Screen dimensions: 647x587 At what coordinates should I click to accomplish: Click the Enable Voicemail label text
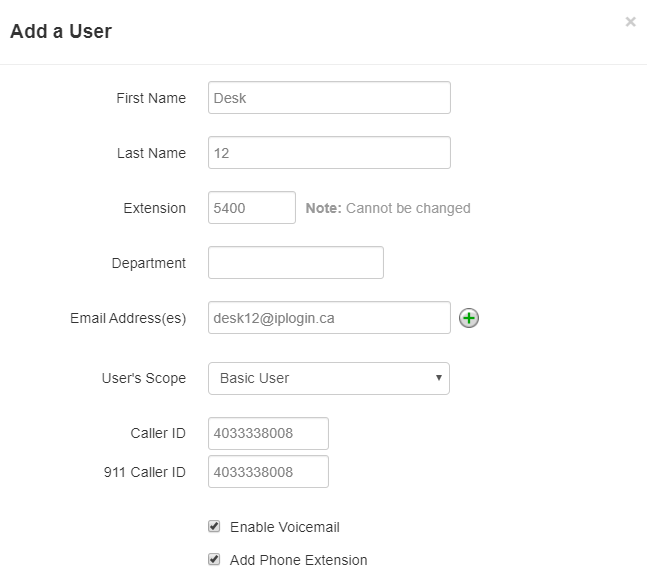pos(285,527)
